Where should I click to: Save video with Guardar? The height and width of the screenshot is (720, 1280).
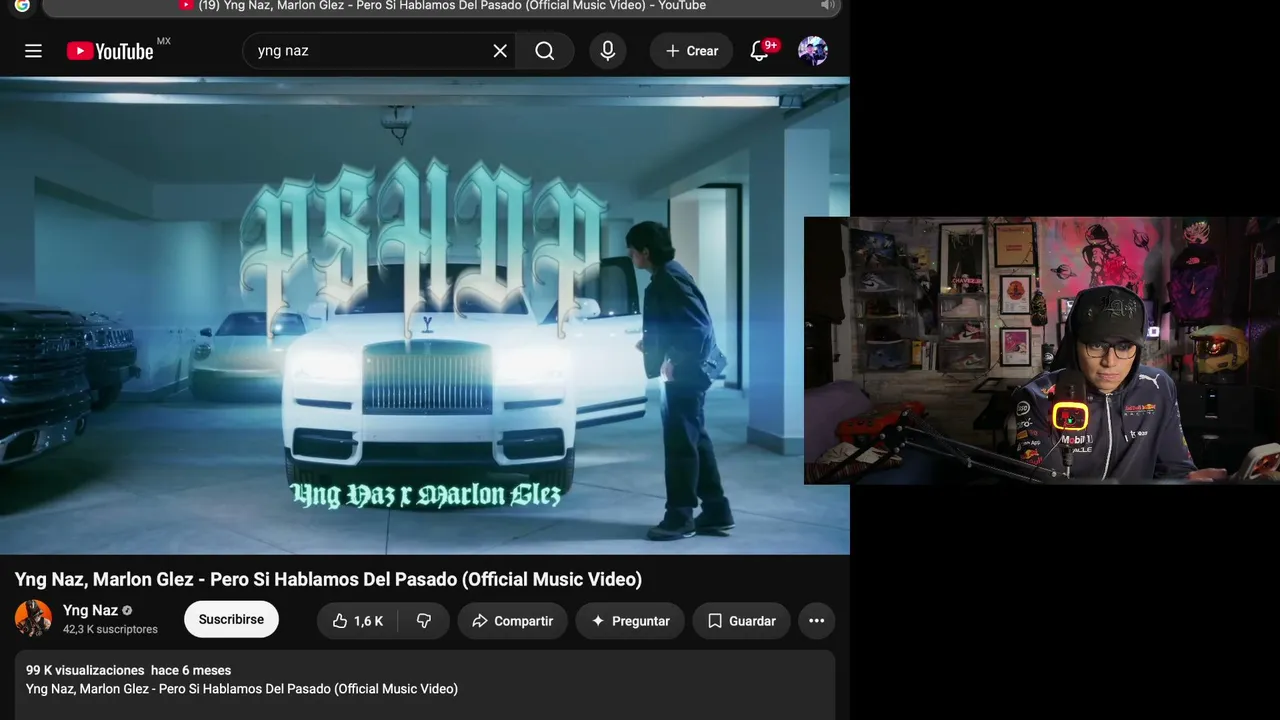[741, 621]
